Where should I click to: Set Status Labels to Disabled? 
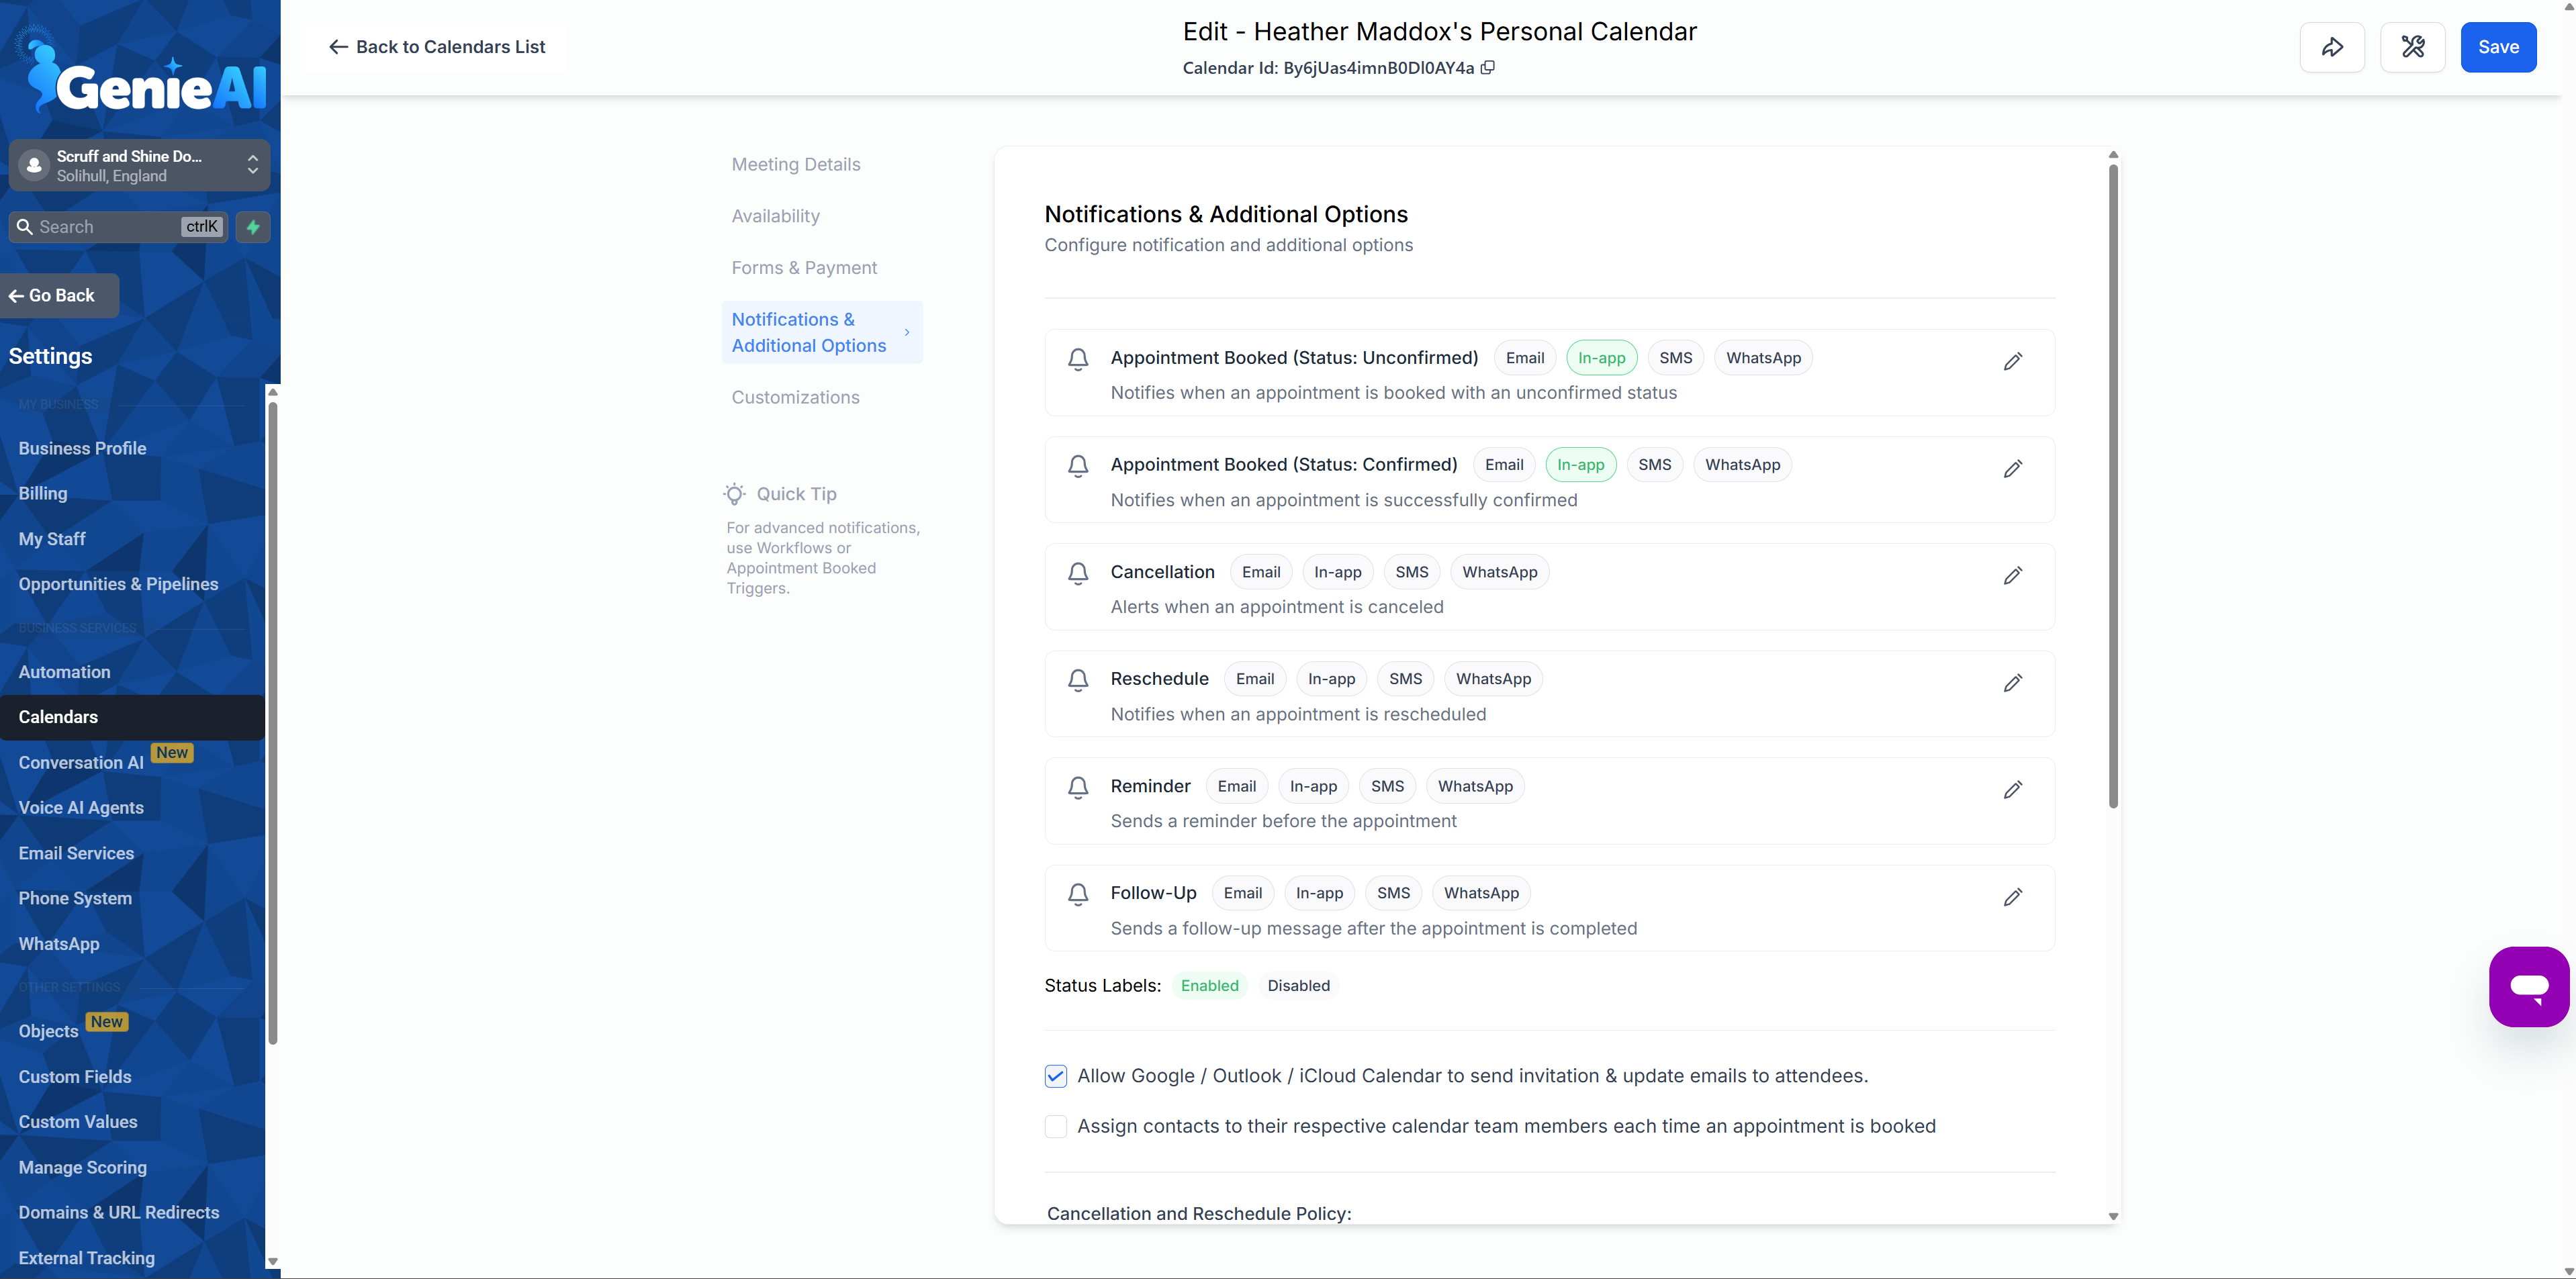[1297, 985]
